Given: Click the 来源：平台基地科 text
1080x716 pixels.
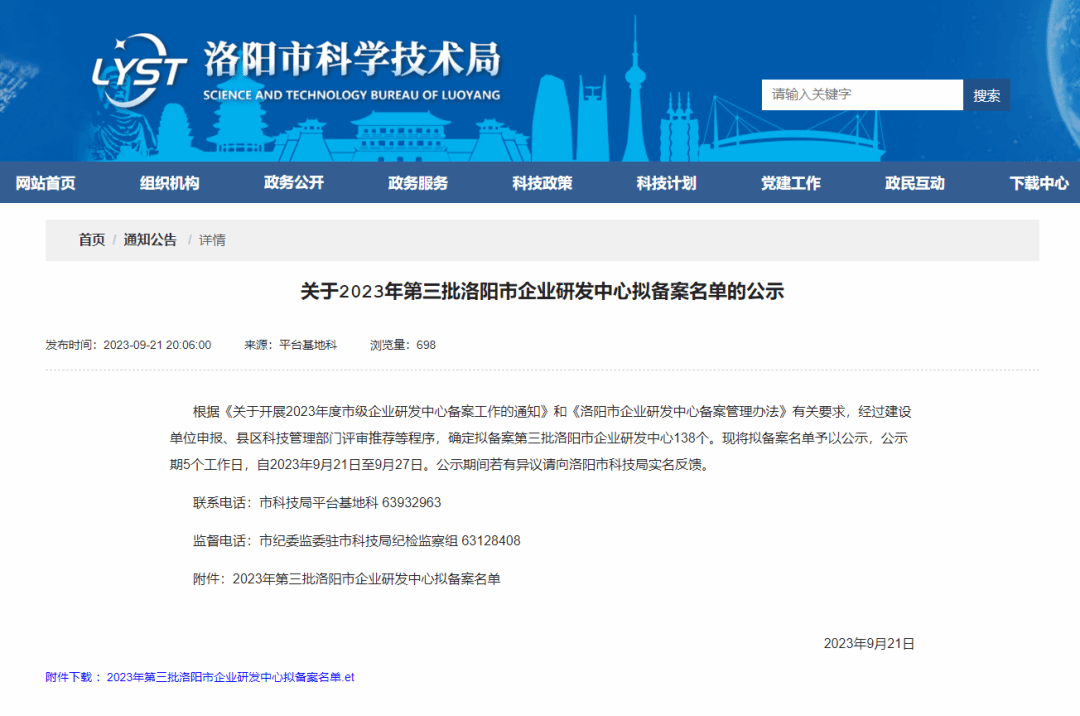Looking at the screenshot, I should (290, 345).
